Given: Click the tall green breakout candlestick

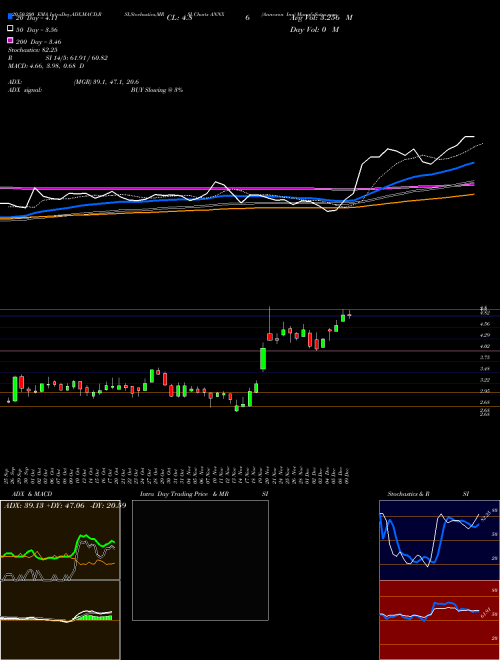Looking at the screenshot, I should tap(263, 359).
